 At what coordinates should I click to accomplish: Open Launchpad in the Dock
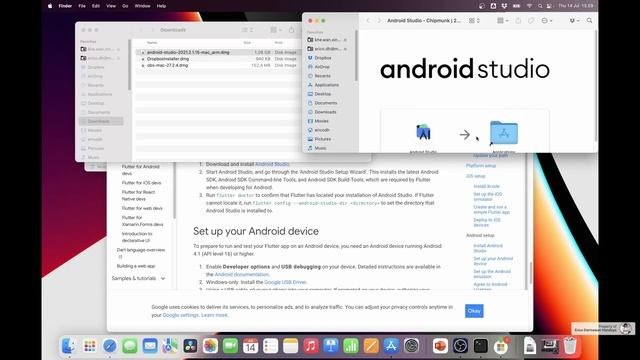pyautogui.click(x=89, y=346)
